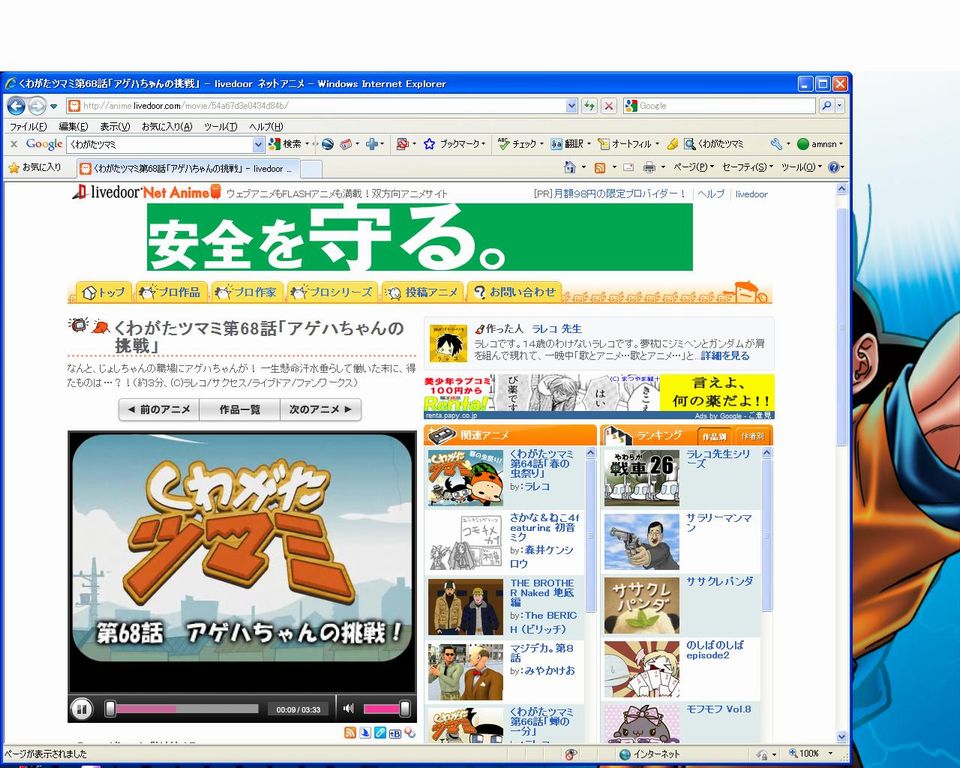Click the お気に入り favorites star button
This screenshot has width=960, height=768.
point(35,167)
